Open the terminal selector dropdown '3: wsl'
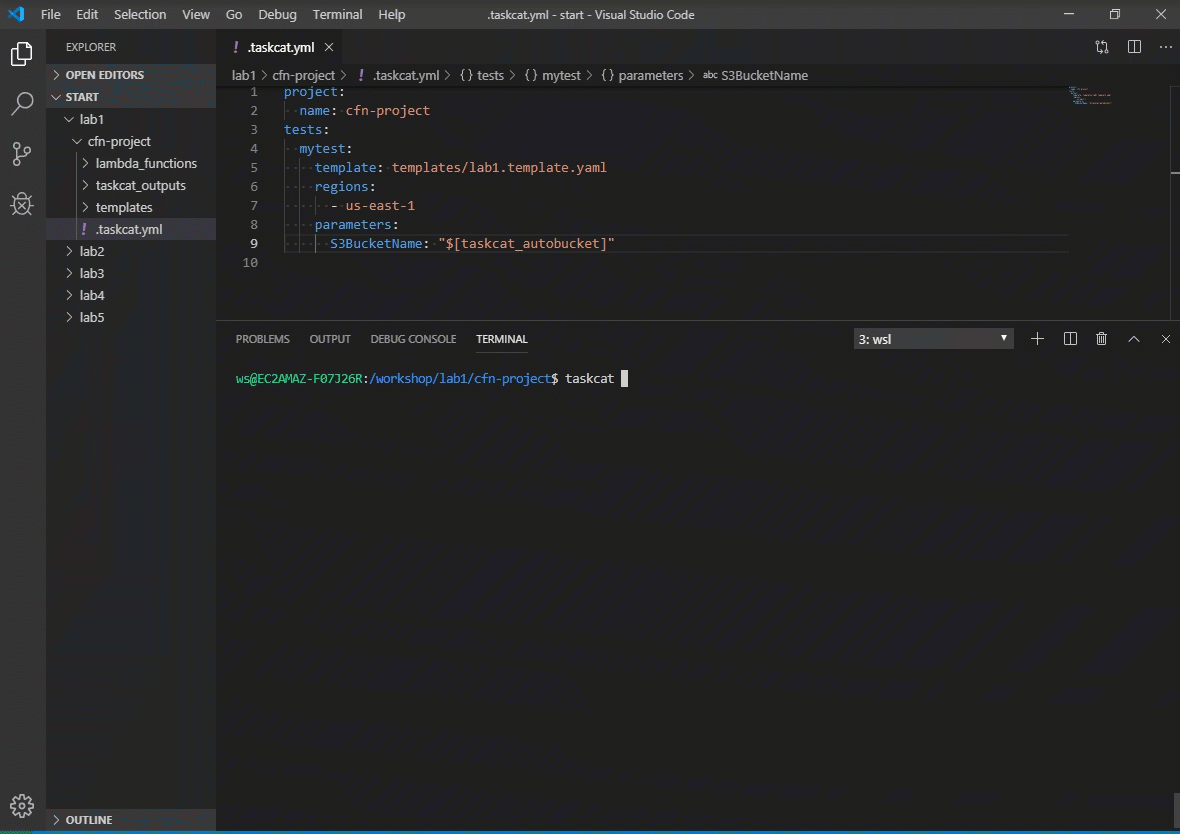The height and width of the screenshot is (834, 1180). 933,339
